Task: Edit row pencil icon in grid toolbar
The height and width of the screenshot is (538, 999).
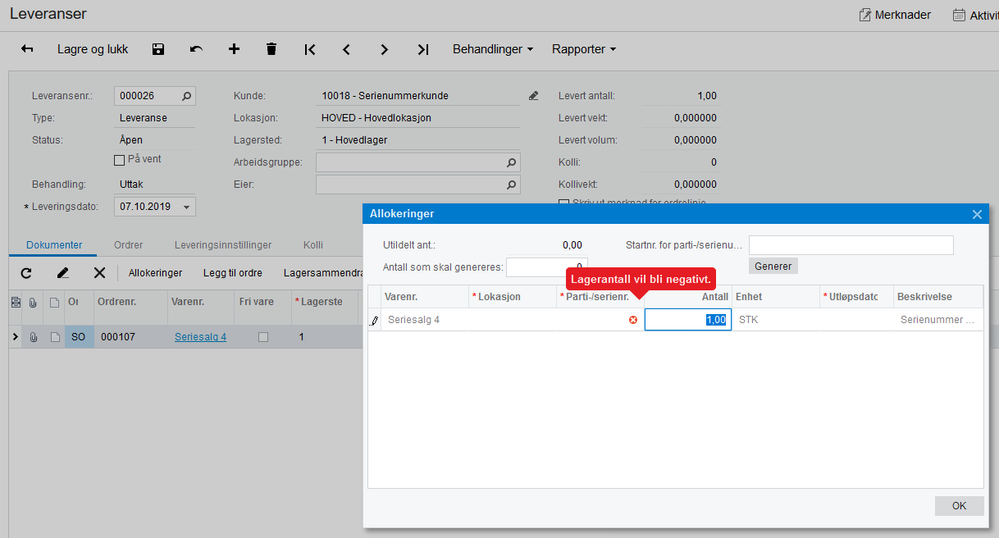Action: (x=62, y=273)
